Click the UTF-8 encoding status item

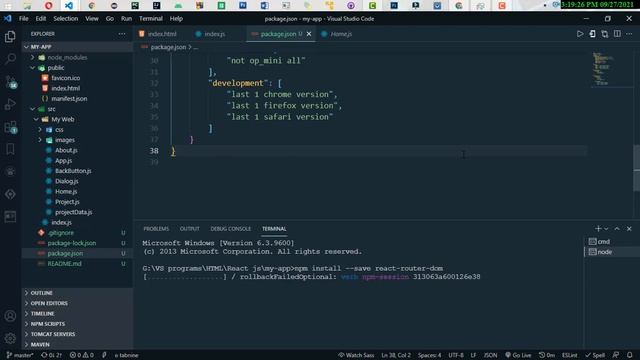pyautogui.click(x=456, y=355)
